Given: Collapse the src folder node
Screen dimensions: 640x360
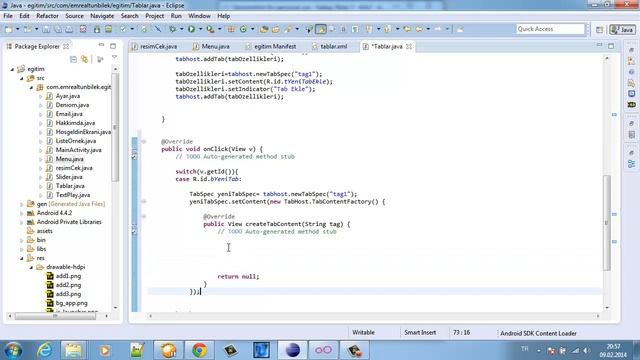Looking at the screenshot, I should click(22, 78).
